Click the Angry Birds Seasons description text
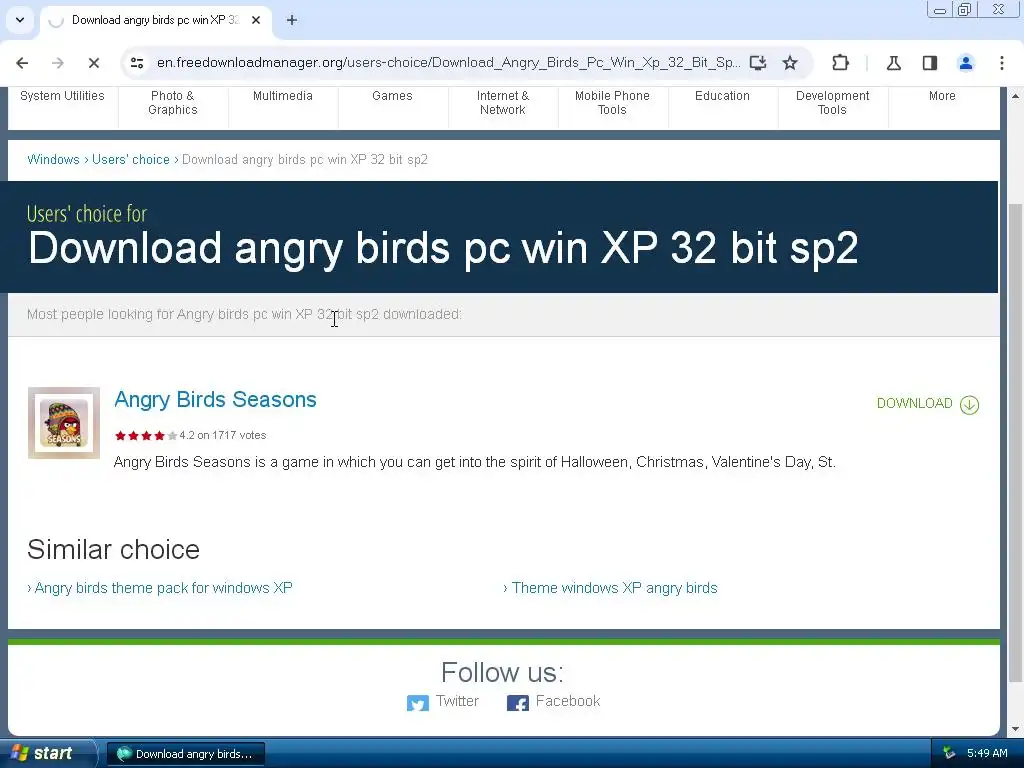Screen dimensions: 1024x768 [475, 462]
